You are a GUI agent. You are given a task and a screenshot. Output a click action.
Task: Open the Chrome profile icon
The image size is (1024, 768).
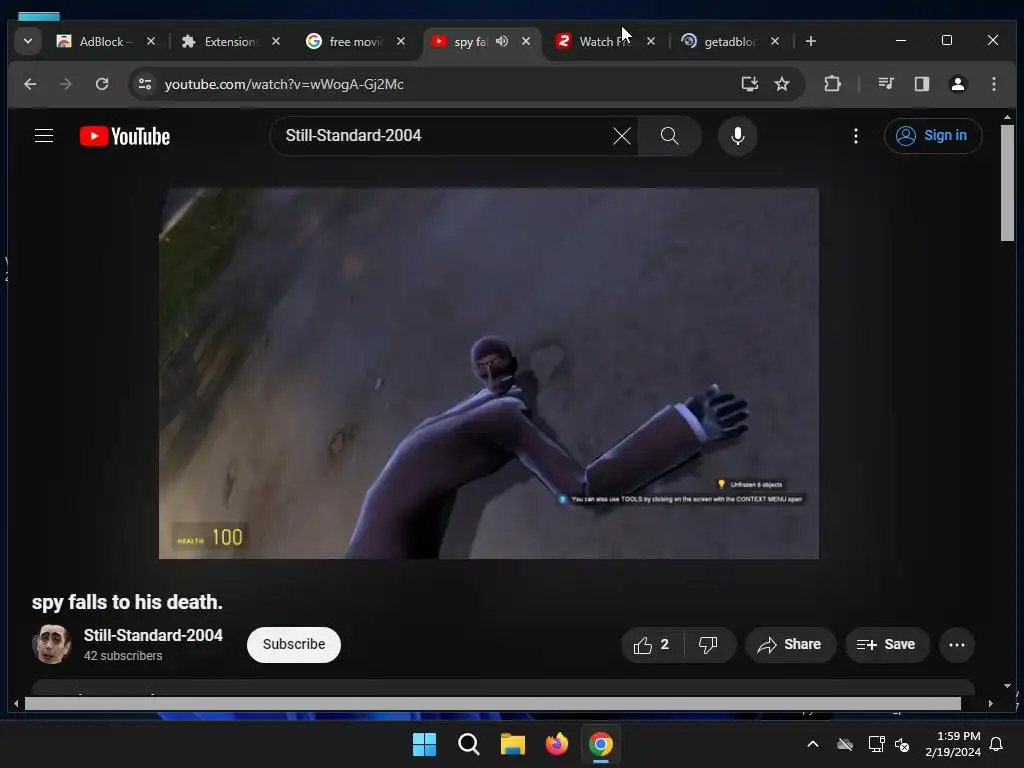click(x=957, y=84)
